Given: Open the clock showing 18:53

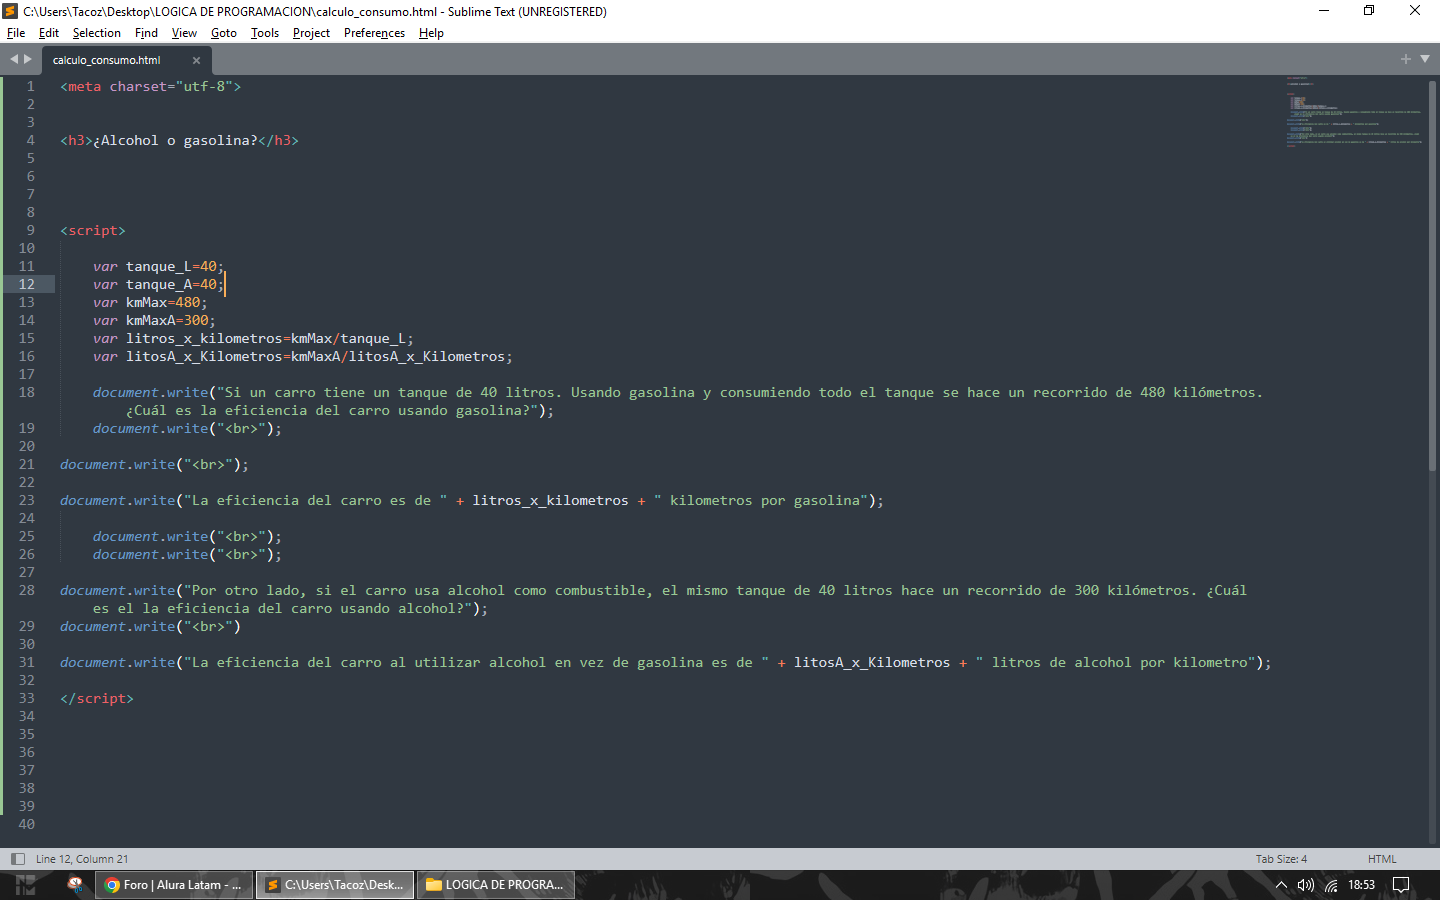Looking at the screenshot, I should [x=1361, y=885].
